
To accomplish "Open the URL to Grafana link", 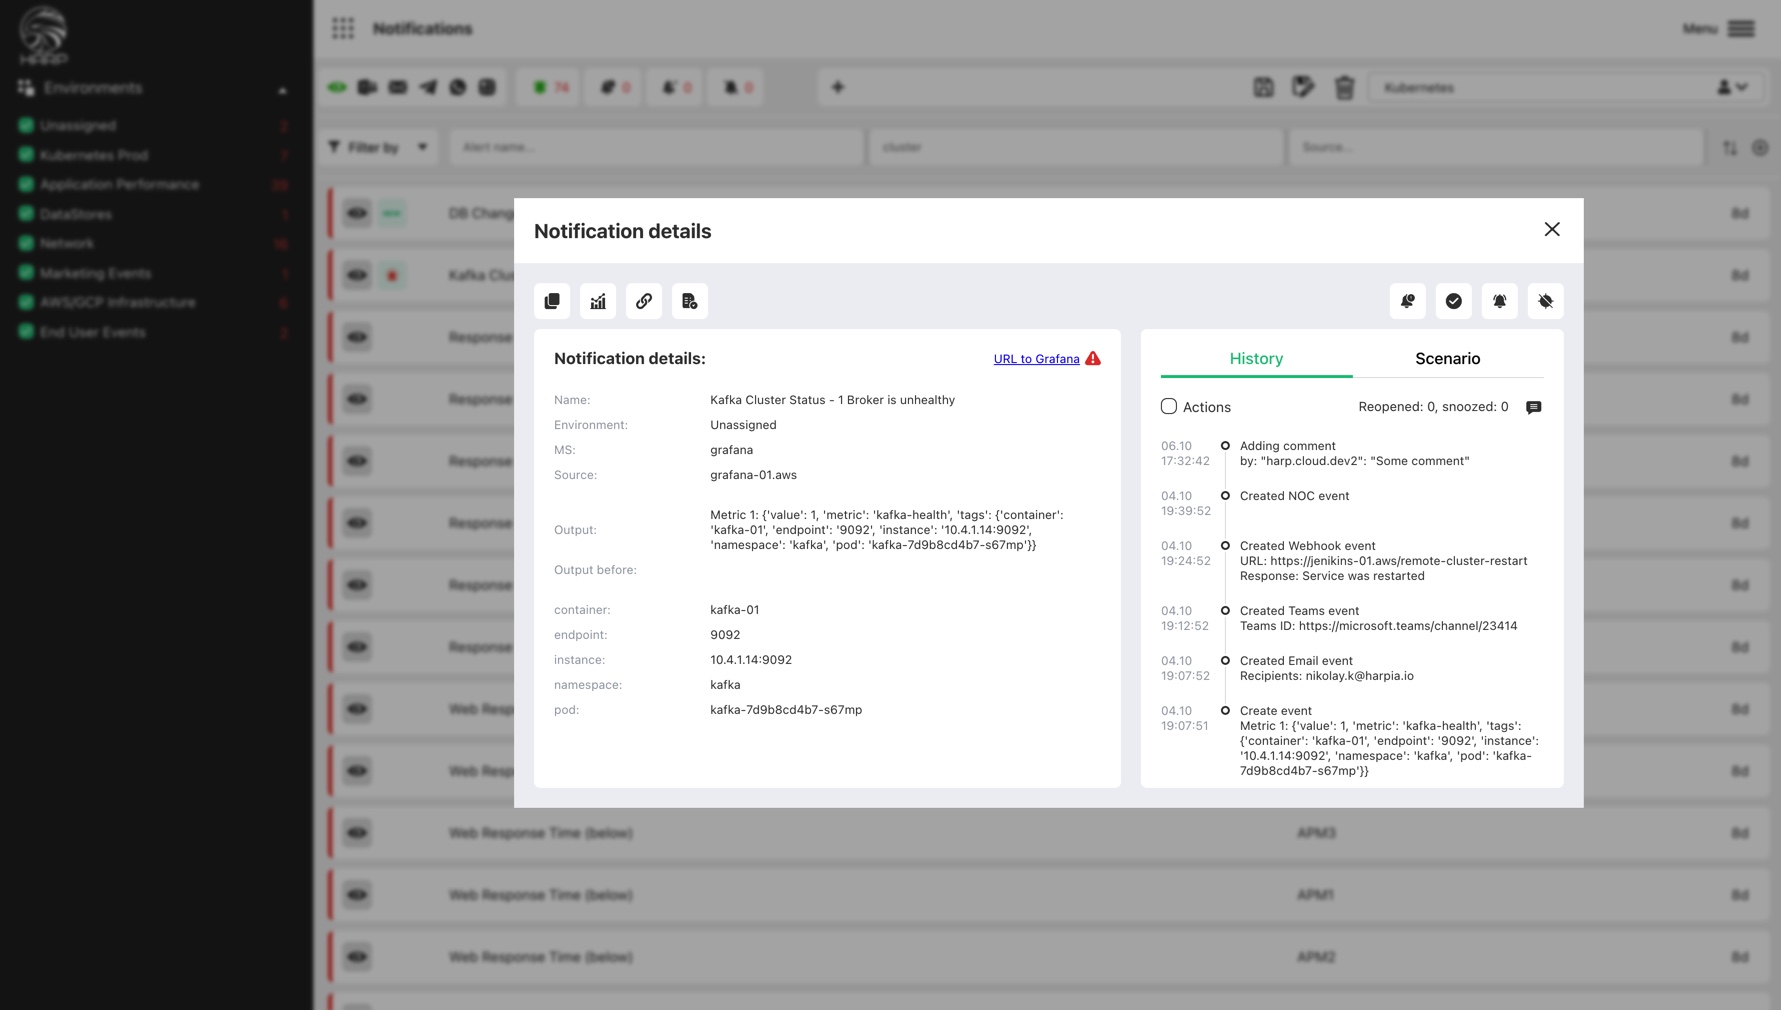I will pos(1036,359).
